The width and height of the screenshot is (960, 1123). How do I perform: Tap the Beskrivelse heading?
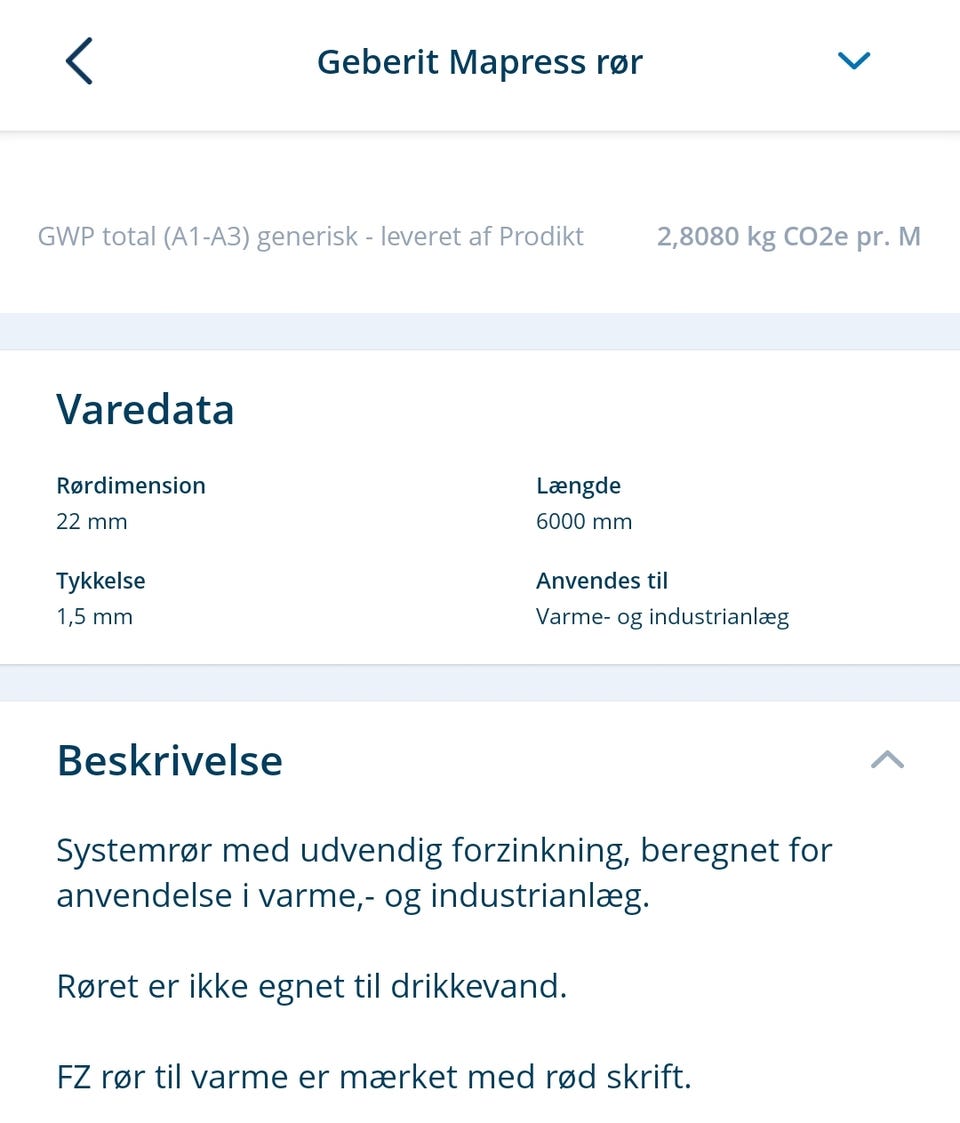169,760
